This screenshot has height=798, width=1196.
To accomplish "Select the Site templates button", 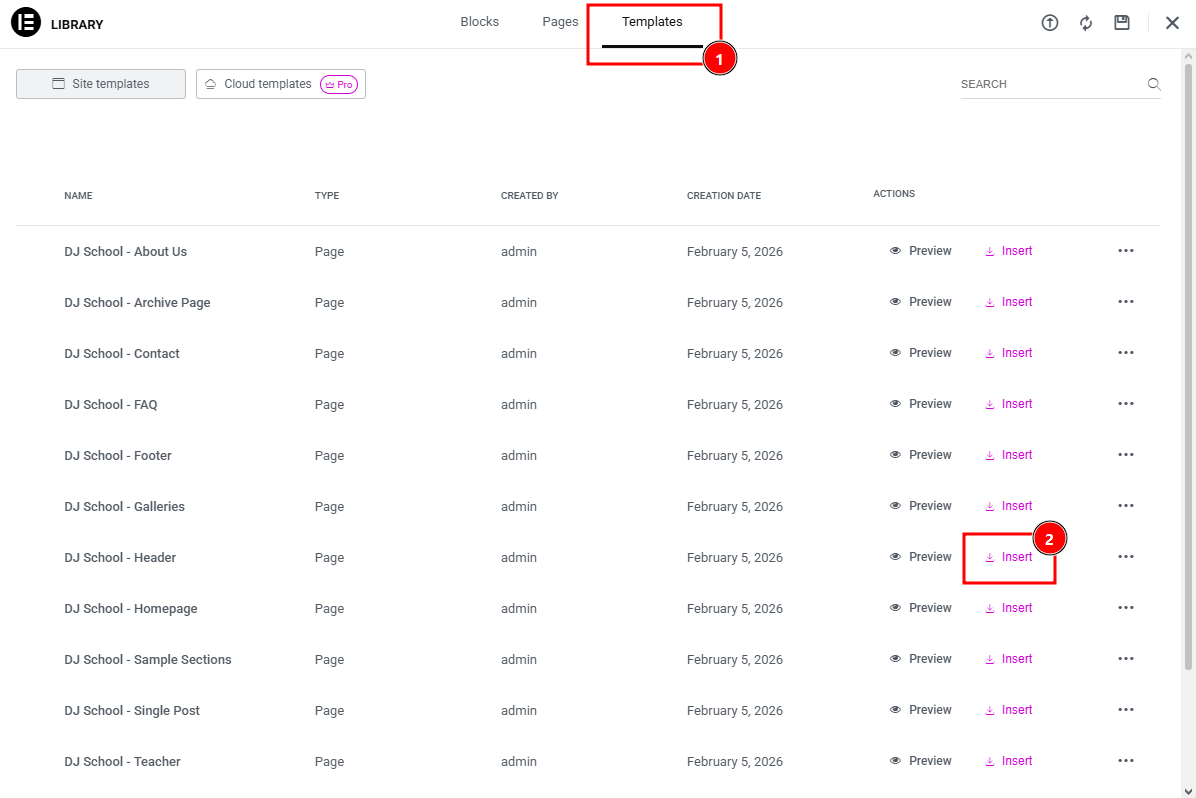I will click(x=101, y=84).
